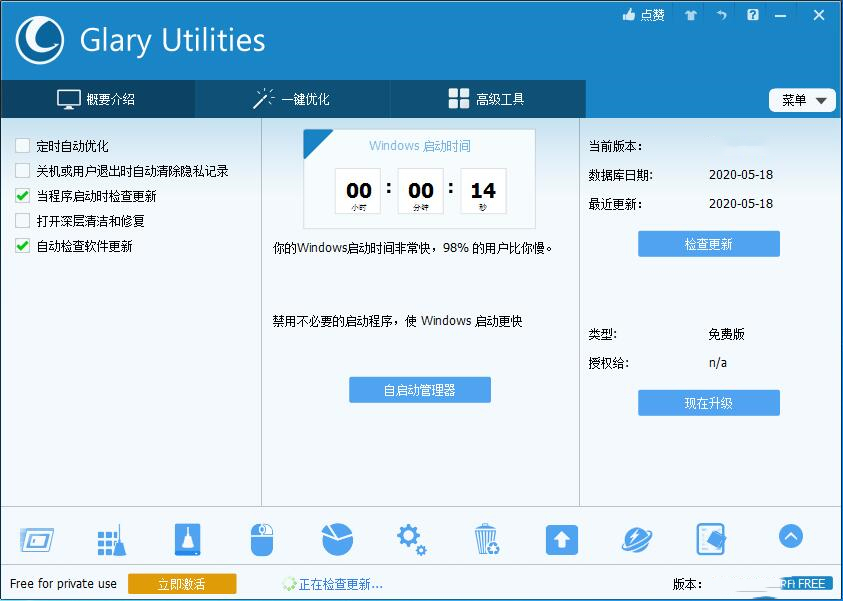Image resolution: width=843 pixels, height=601 pixels.
Task: Switch to 概要介绍 tab
Action: tap(97, 99)
